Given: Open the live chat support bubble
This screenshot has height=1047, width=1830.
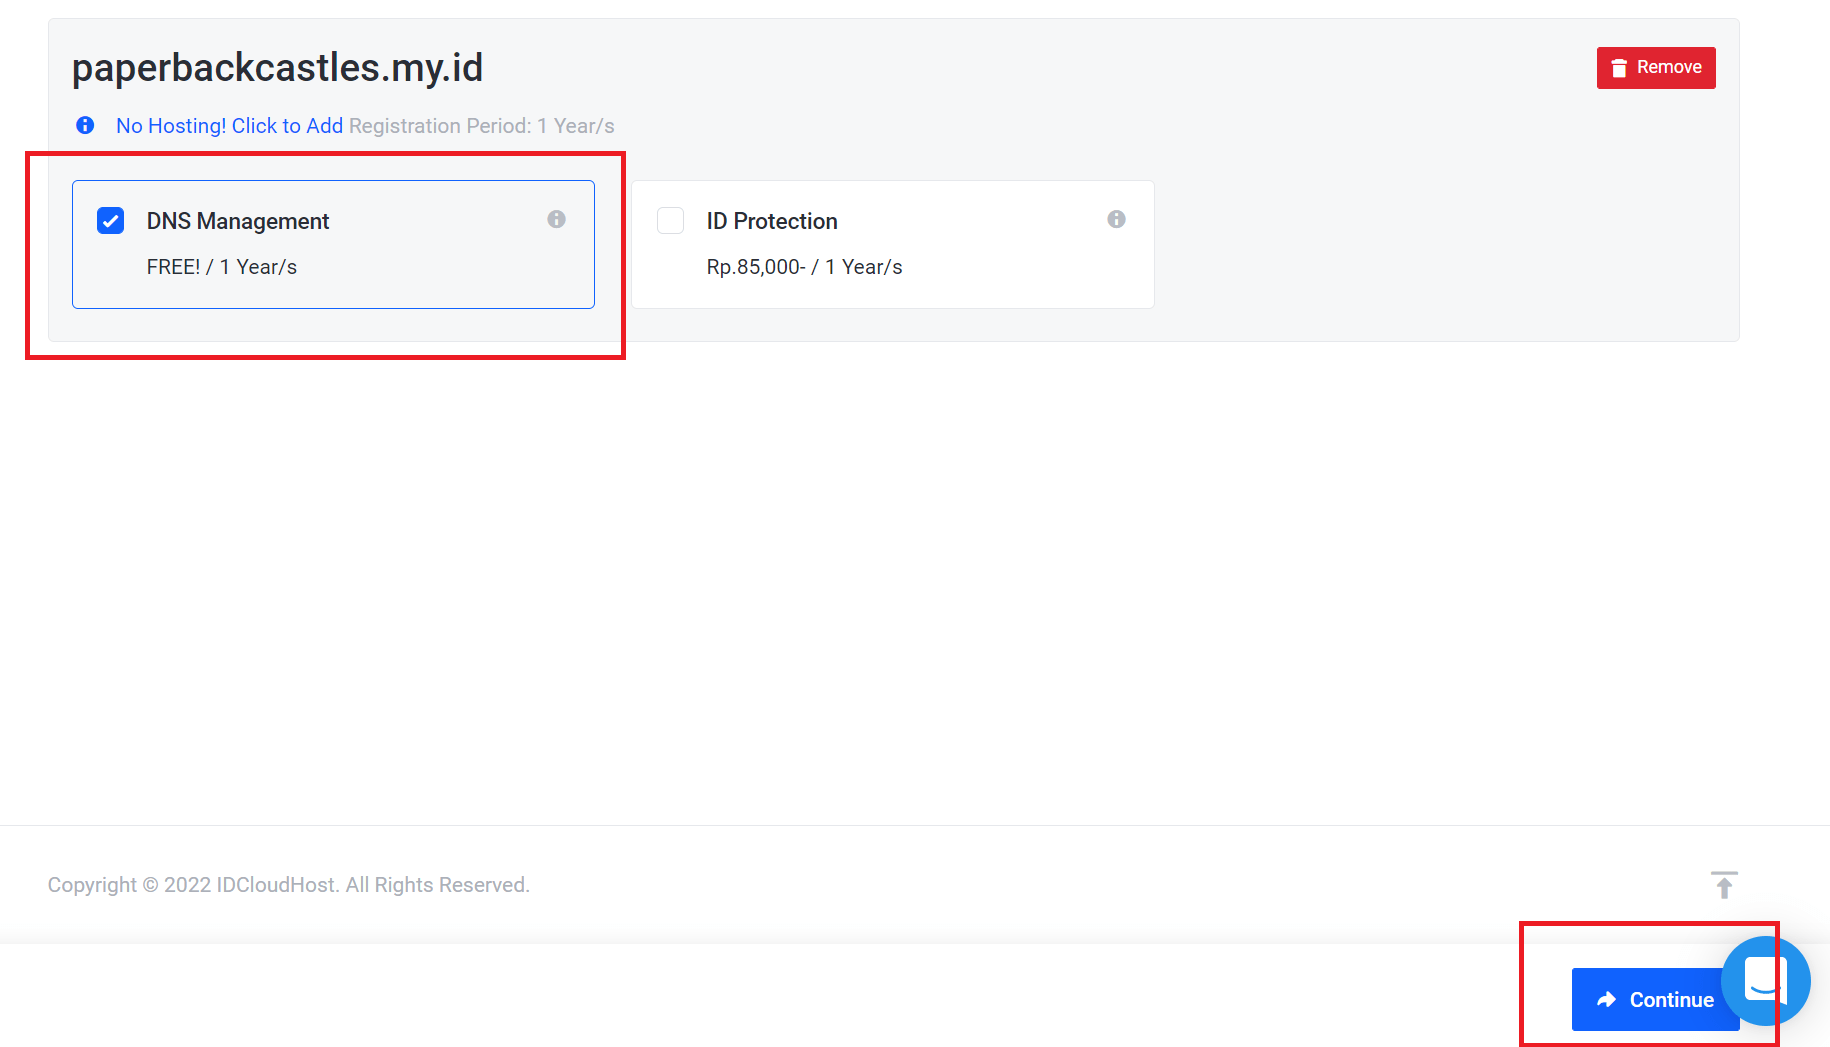Looking at the screenshot, I should pyautogui.click(x=1765, y=981).
